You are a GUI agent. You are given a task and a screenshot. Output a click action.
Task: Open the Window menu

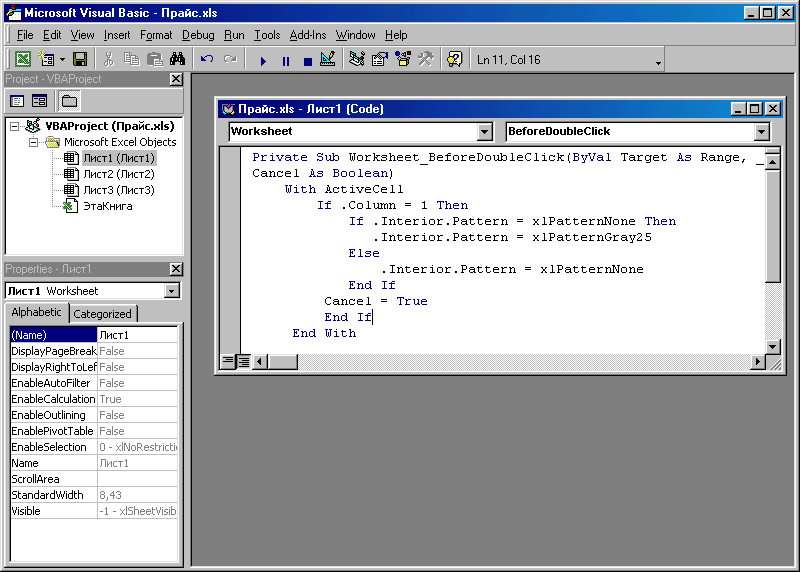pyautogui.click(x=355, y=35)
